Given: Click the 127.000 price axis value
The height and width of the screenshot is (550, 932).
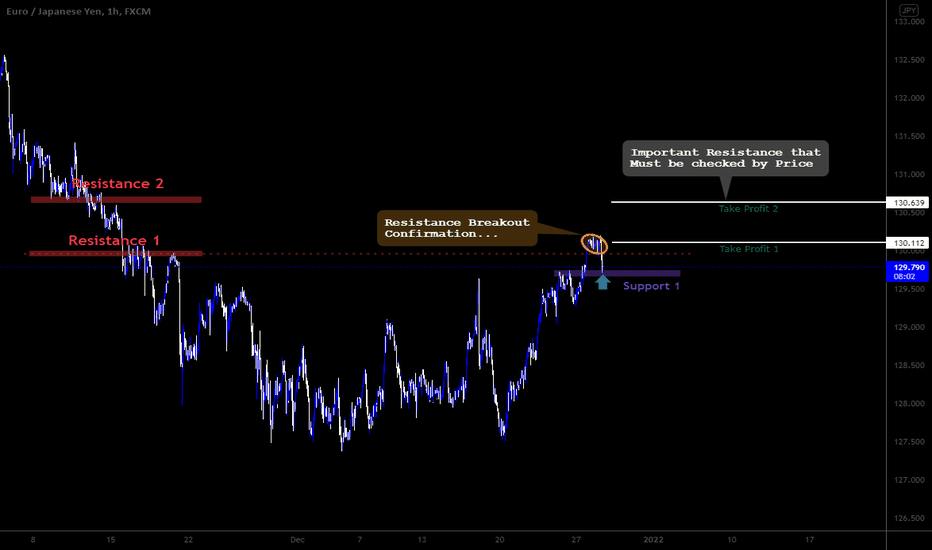Looking at the screenshot, I should point(909,480).
